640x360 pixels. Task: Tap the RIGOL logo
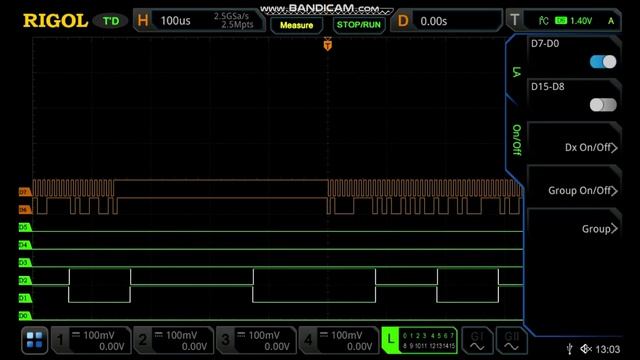click(x=56, y=21)
